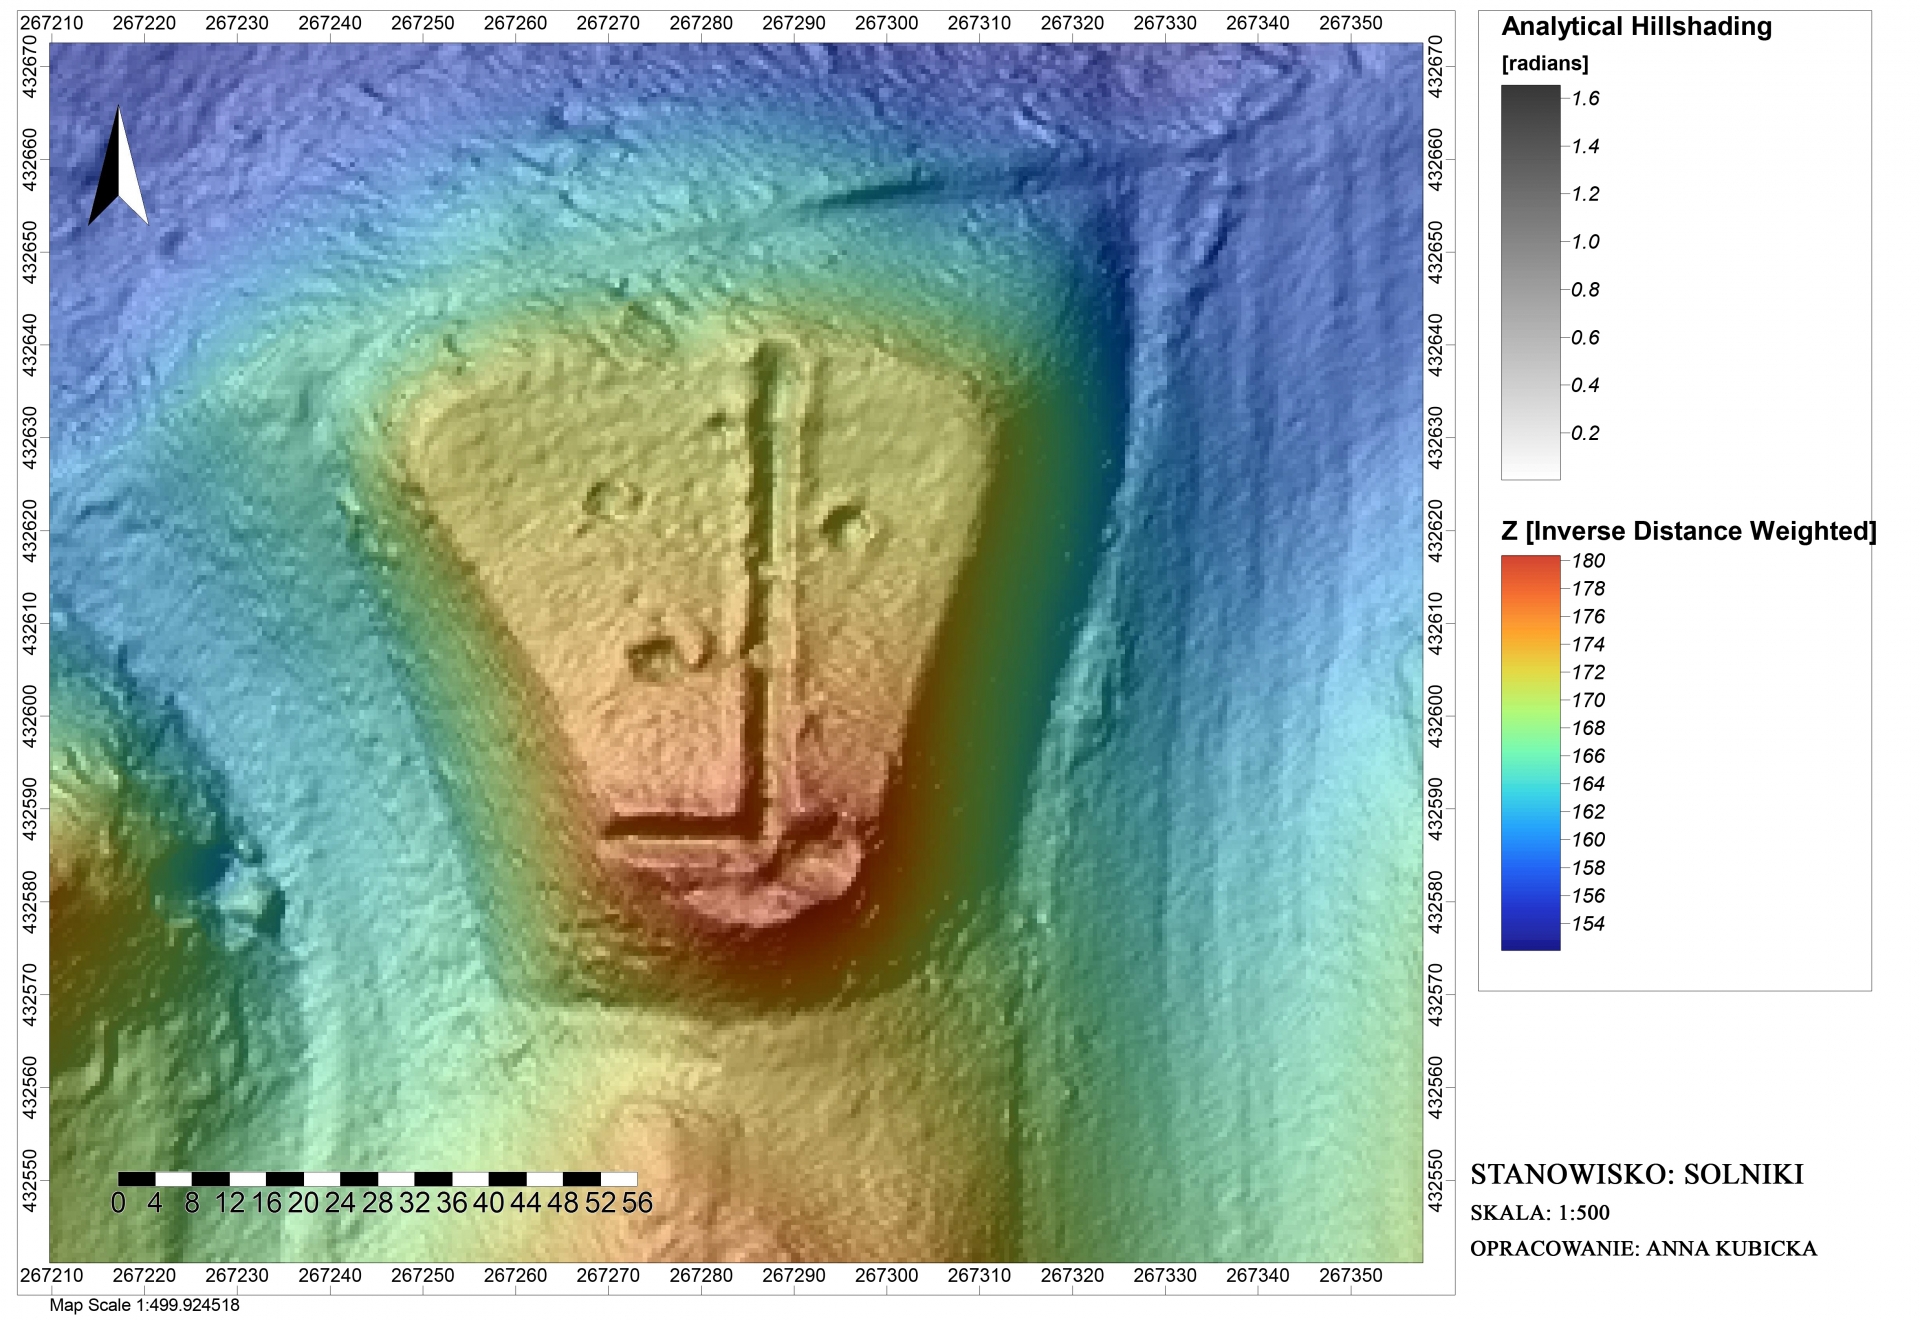Click top axis easting label 267210

(52, 23)
